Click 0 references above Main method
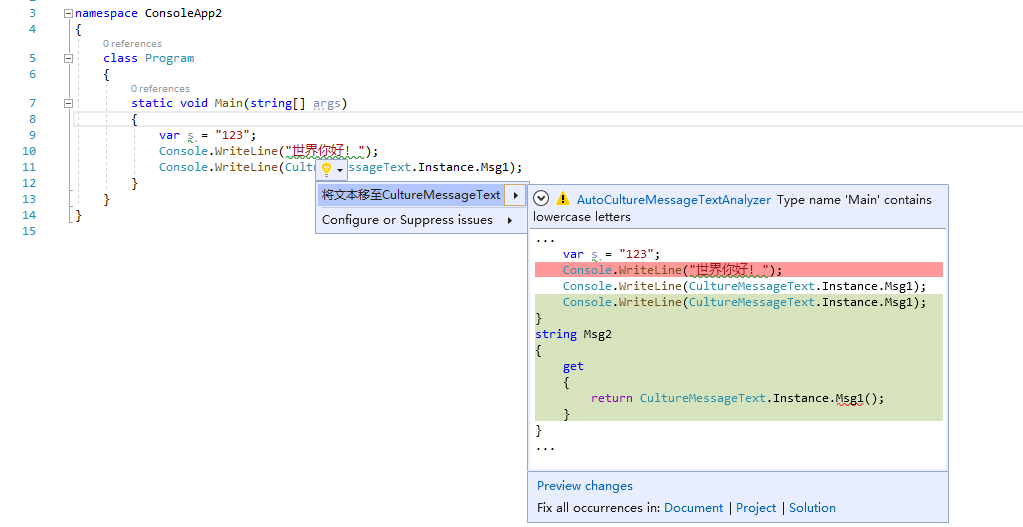 coord(160,89)
